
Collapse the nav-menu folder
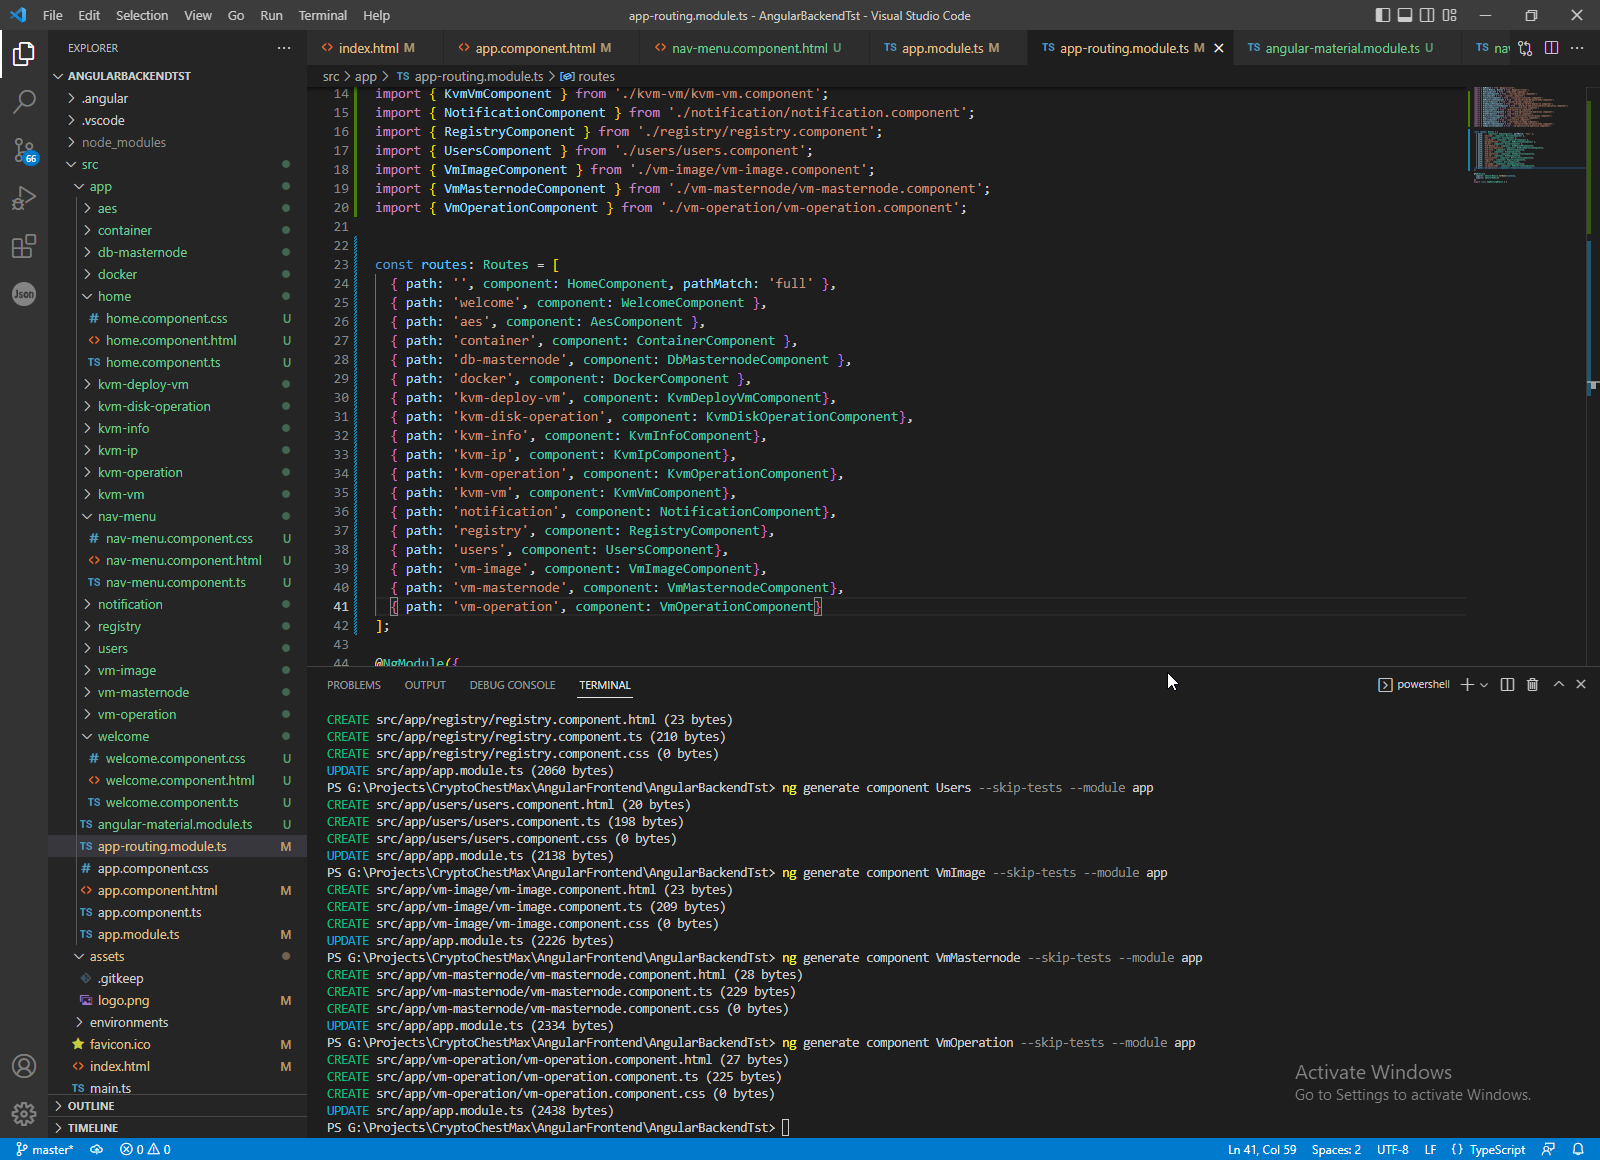click(127, 517)
